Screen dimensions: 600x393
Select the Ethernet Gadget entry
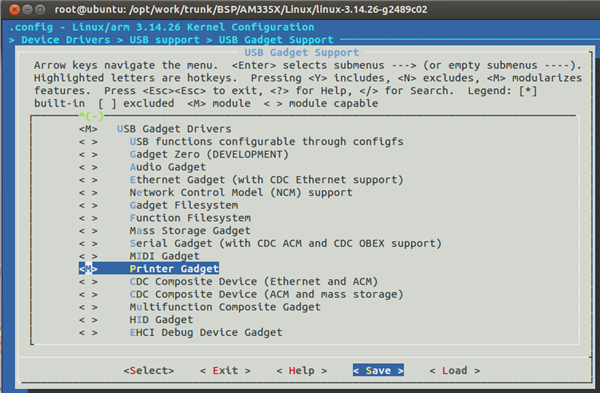pos(266,180)
